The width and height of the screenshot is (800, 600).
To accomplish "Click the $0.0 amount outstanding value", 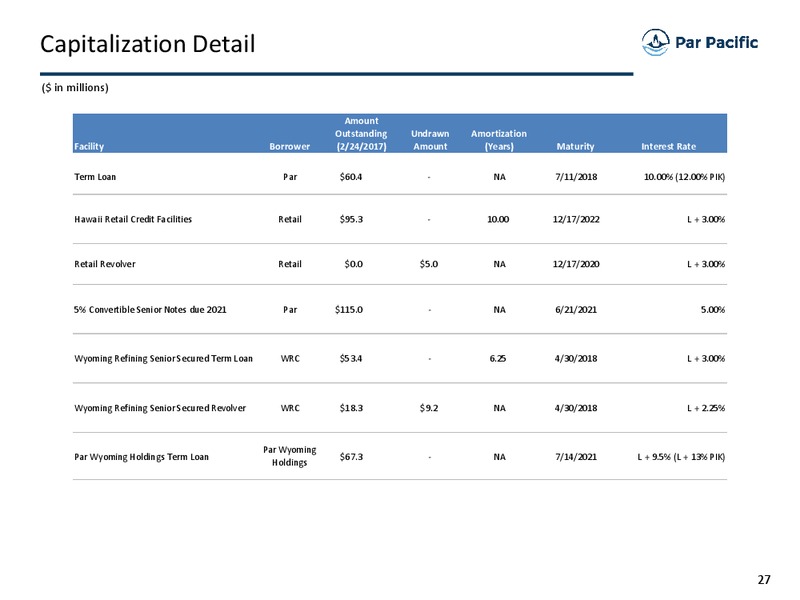I will pyautogui.click(x=354, y=264).
